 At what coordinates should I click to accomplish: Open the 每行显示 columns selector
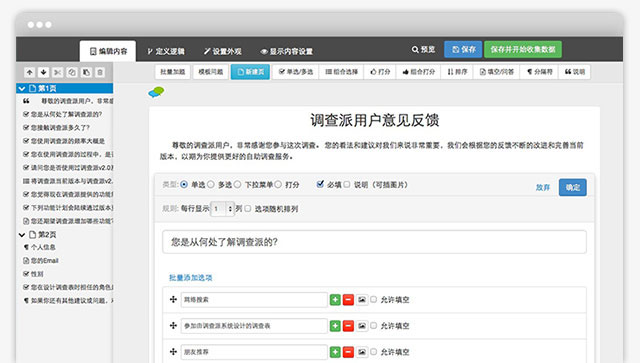tap(222, 209)
